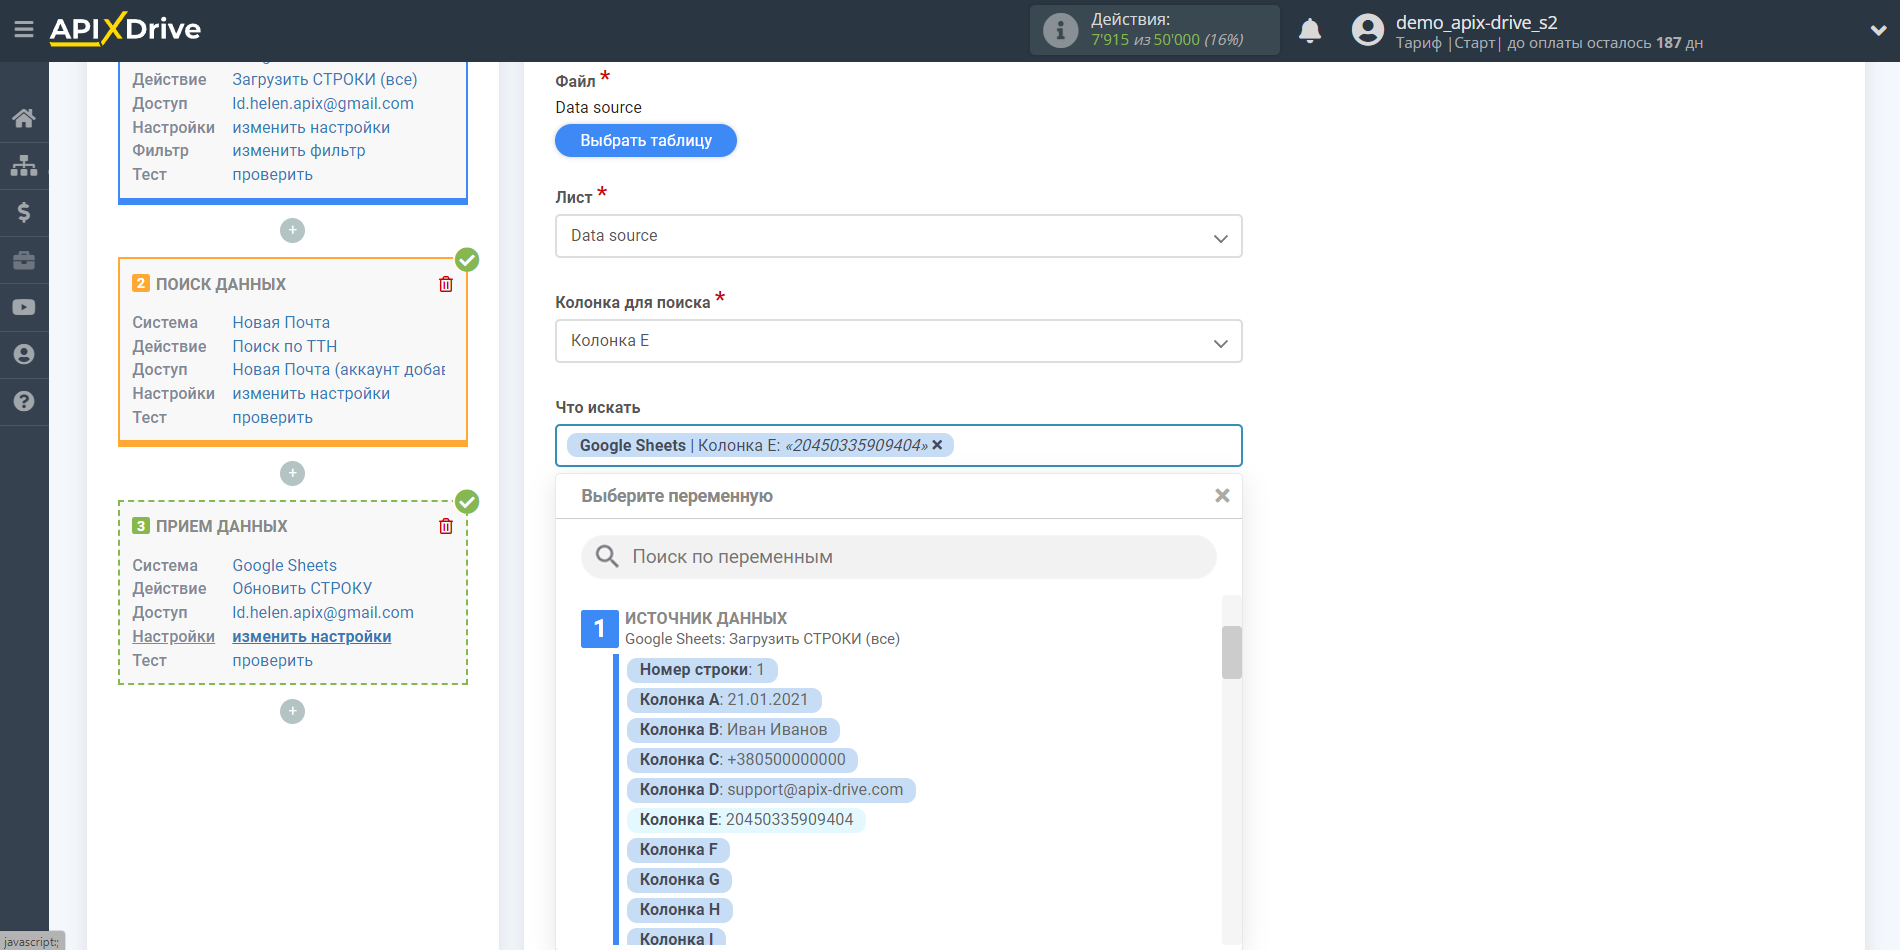Open the Колонка для поиска dropdown
The height and width of the screenshot is (950, 1900).
(x=898, y=341)
